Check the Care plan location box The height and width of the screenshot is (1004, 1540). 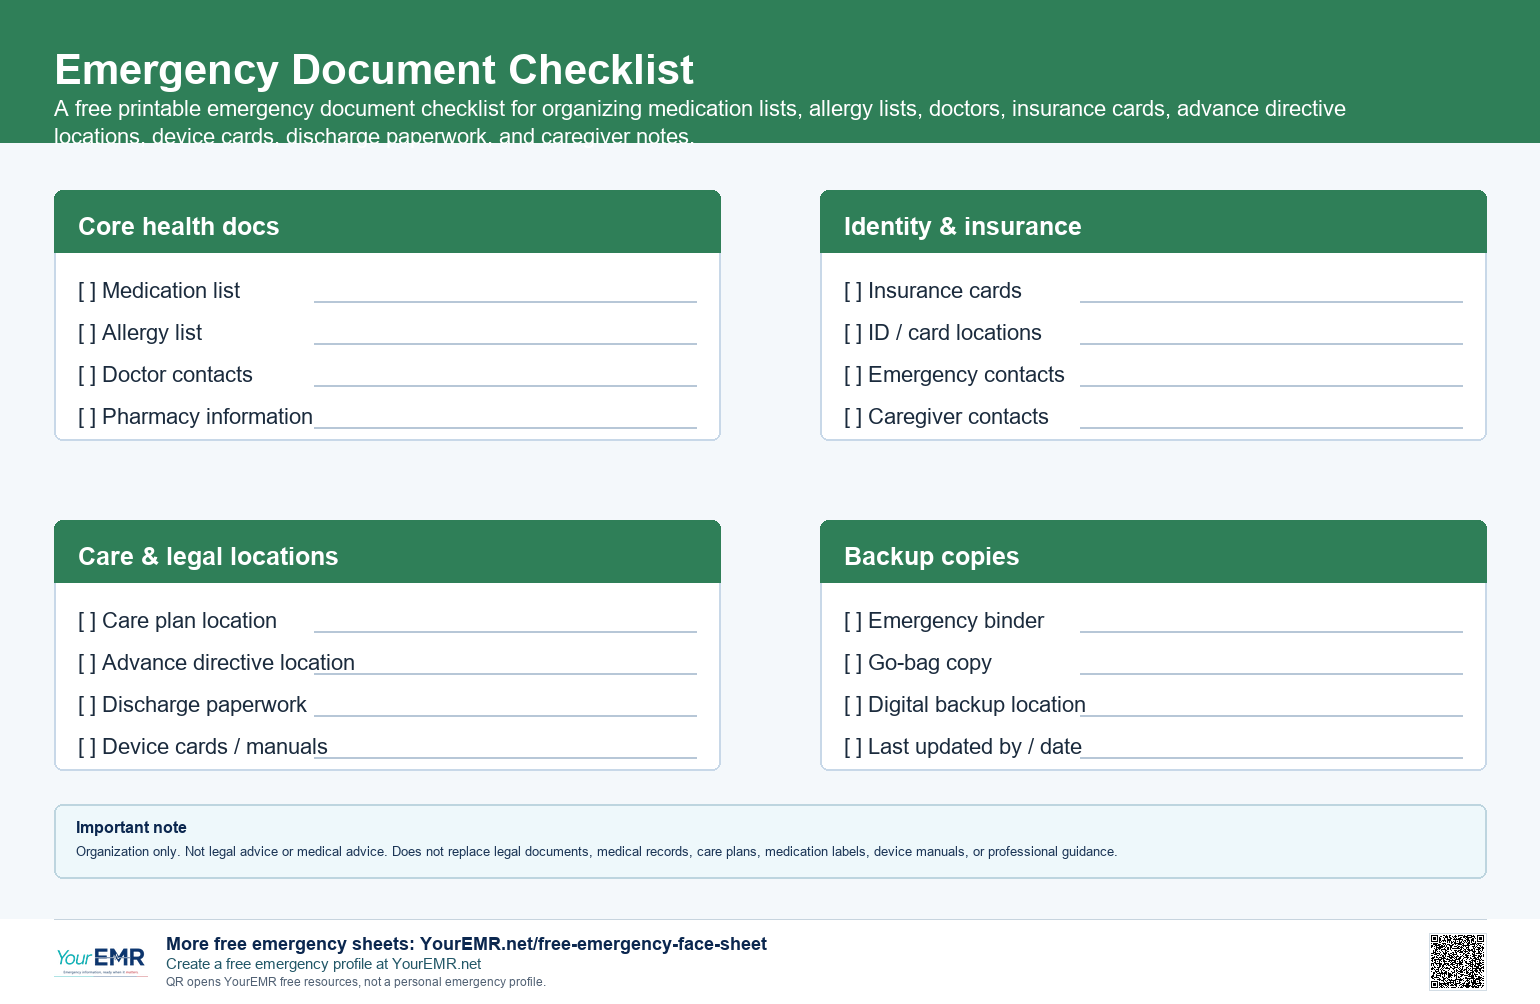click(87, 621)
